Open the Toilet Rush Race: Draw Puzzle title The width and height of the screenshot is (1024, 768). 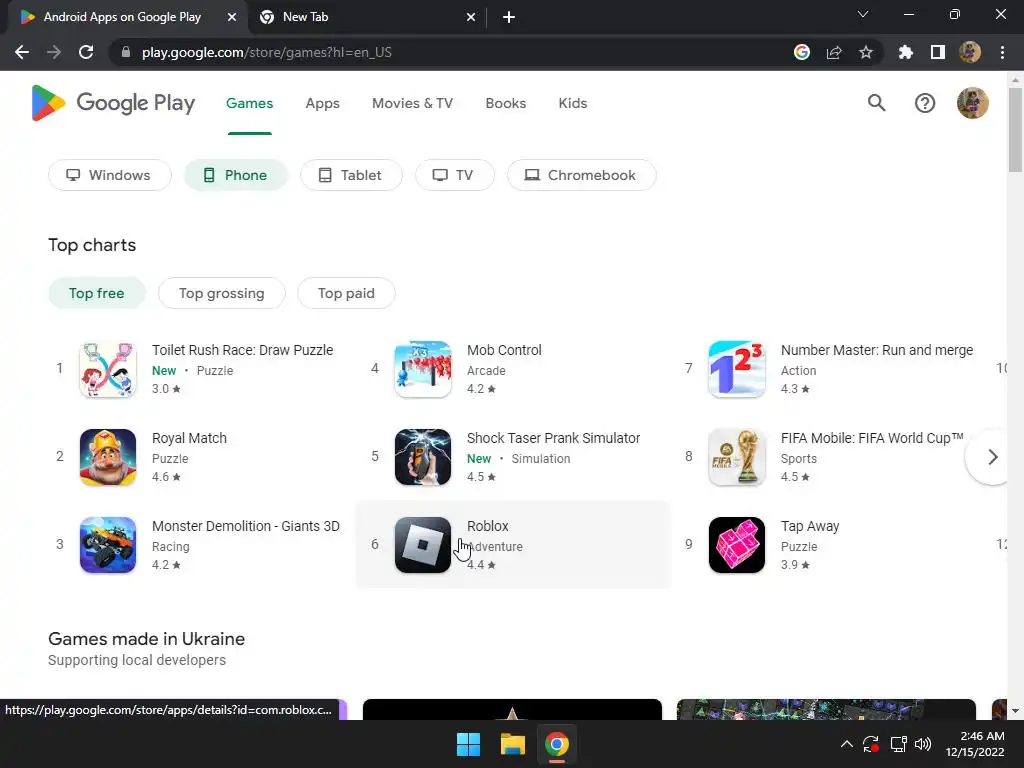point(242,350)
